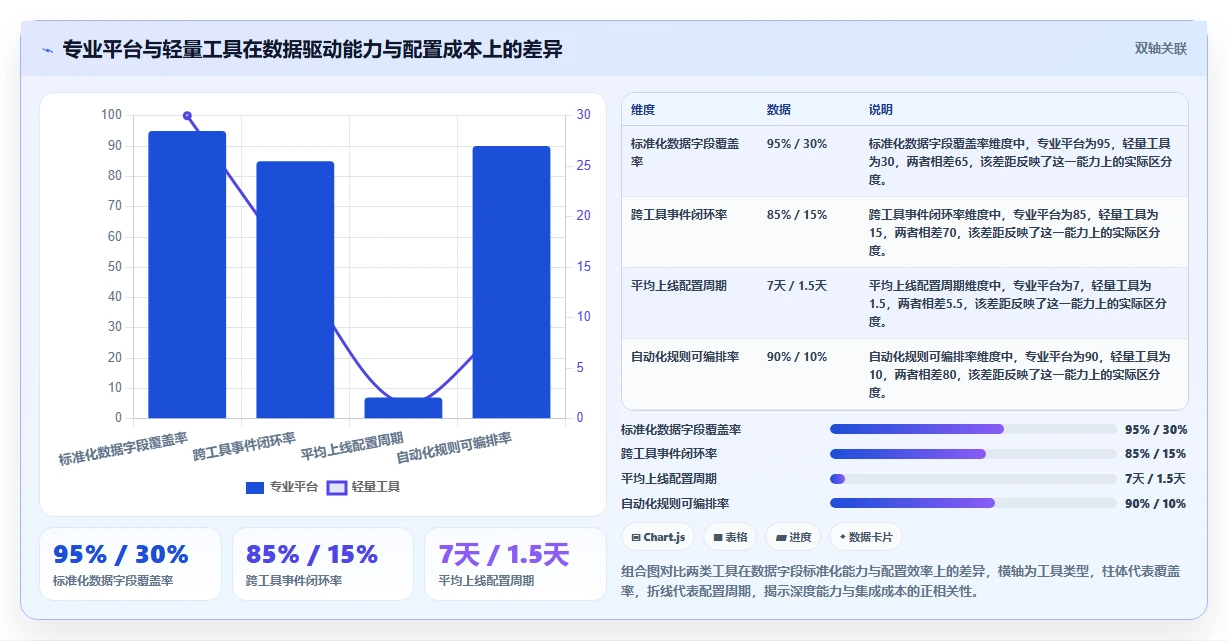The width and height of the screenshot is (1228, 641).
Task: Click the purple-outlined 轻量工具 legend swatch
Action: 337,487
